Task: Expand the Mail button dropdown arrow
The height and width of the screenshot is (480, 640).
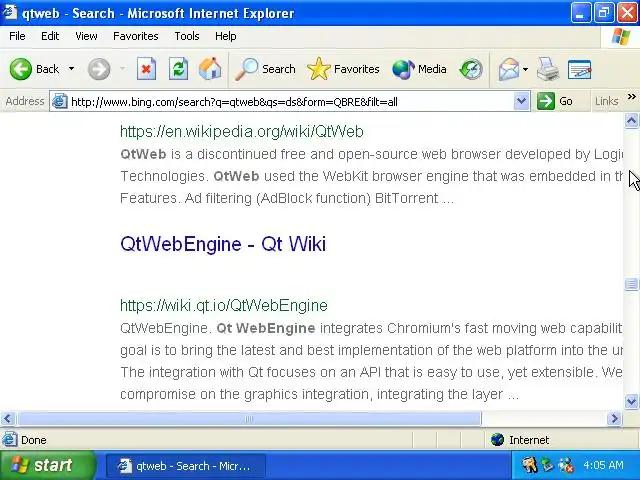Action: coord(525,69)
